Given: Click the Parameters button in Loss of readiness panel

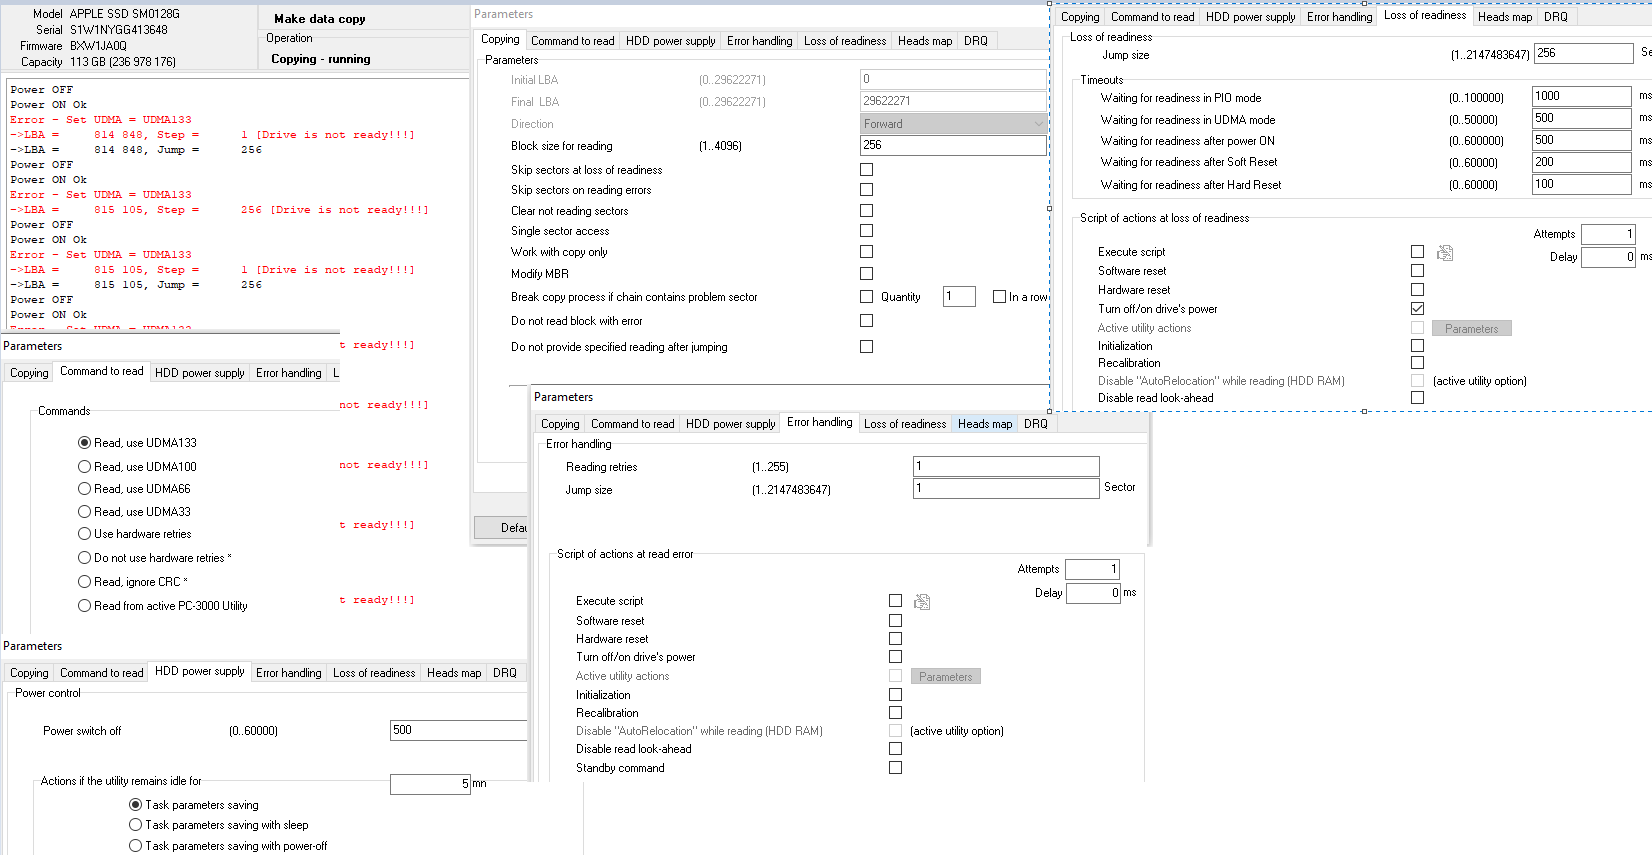Looking at the screenshot, I should coord(1471,328).
